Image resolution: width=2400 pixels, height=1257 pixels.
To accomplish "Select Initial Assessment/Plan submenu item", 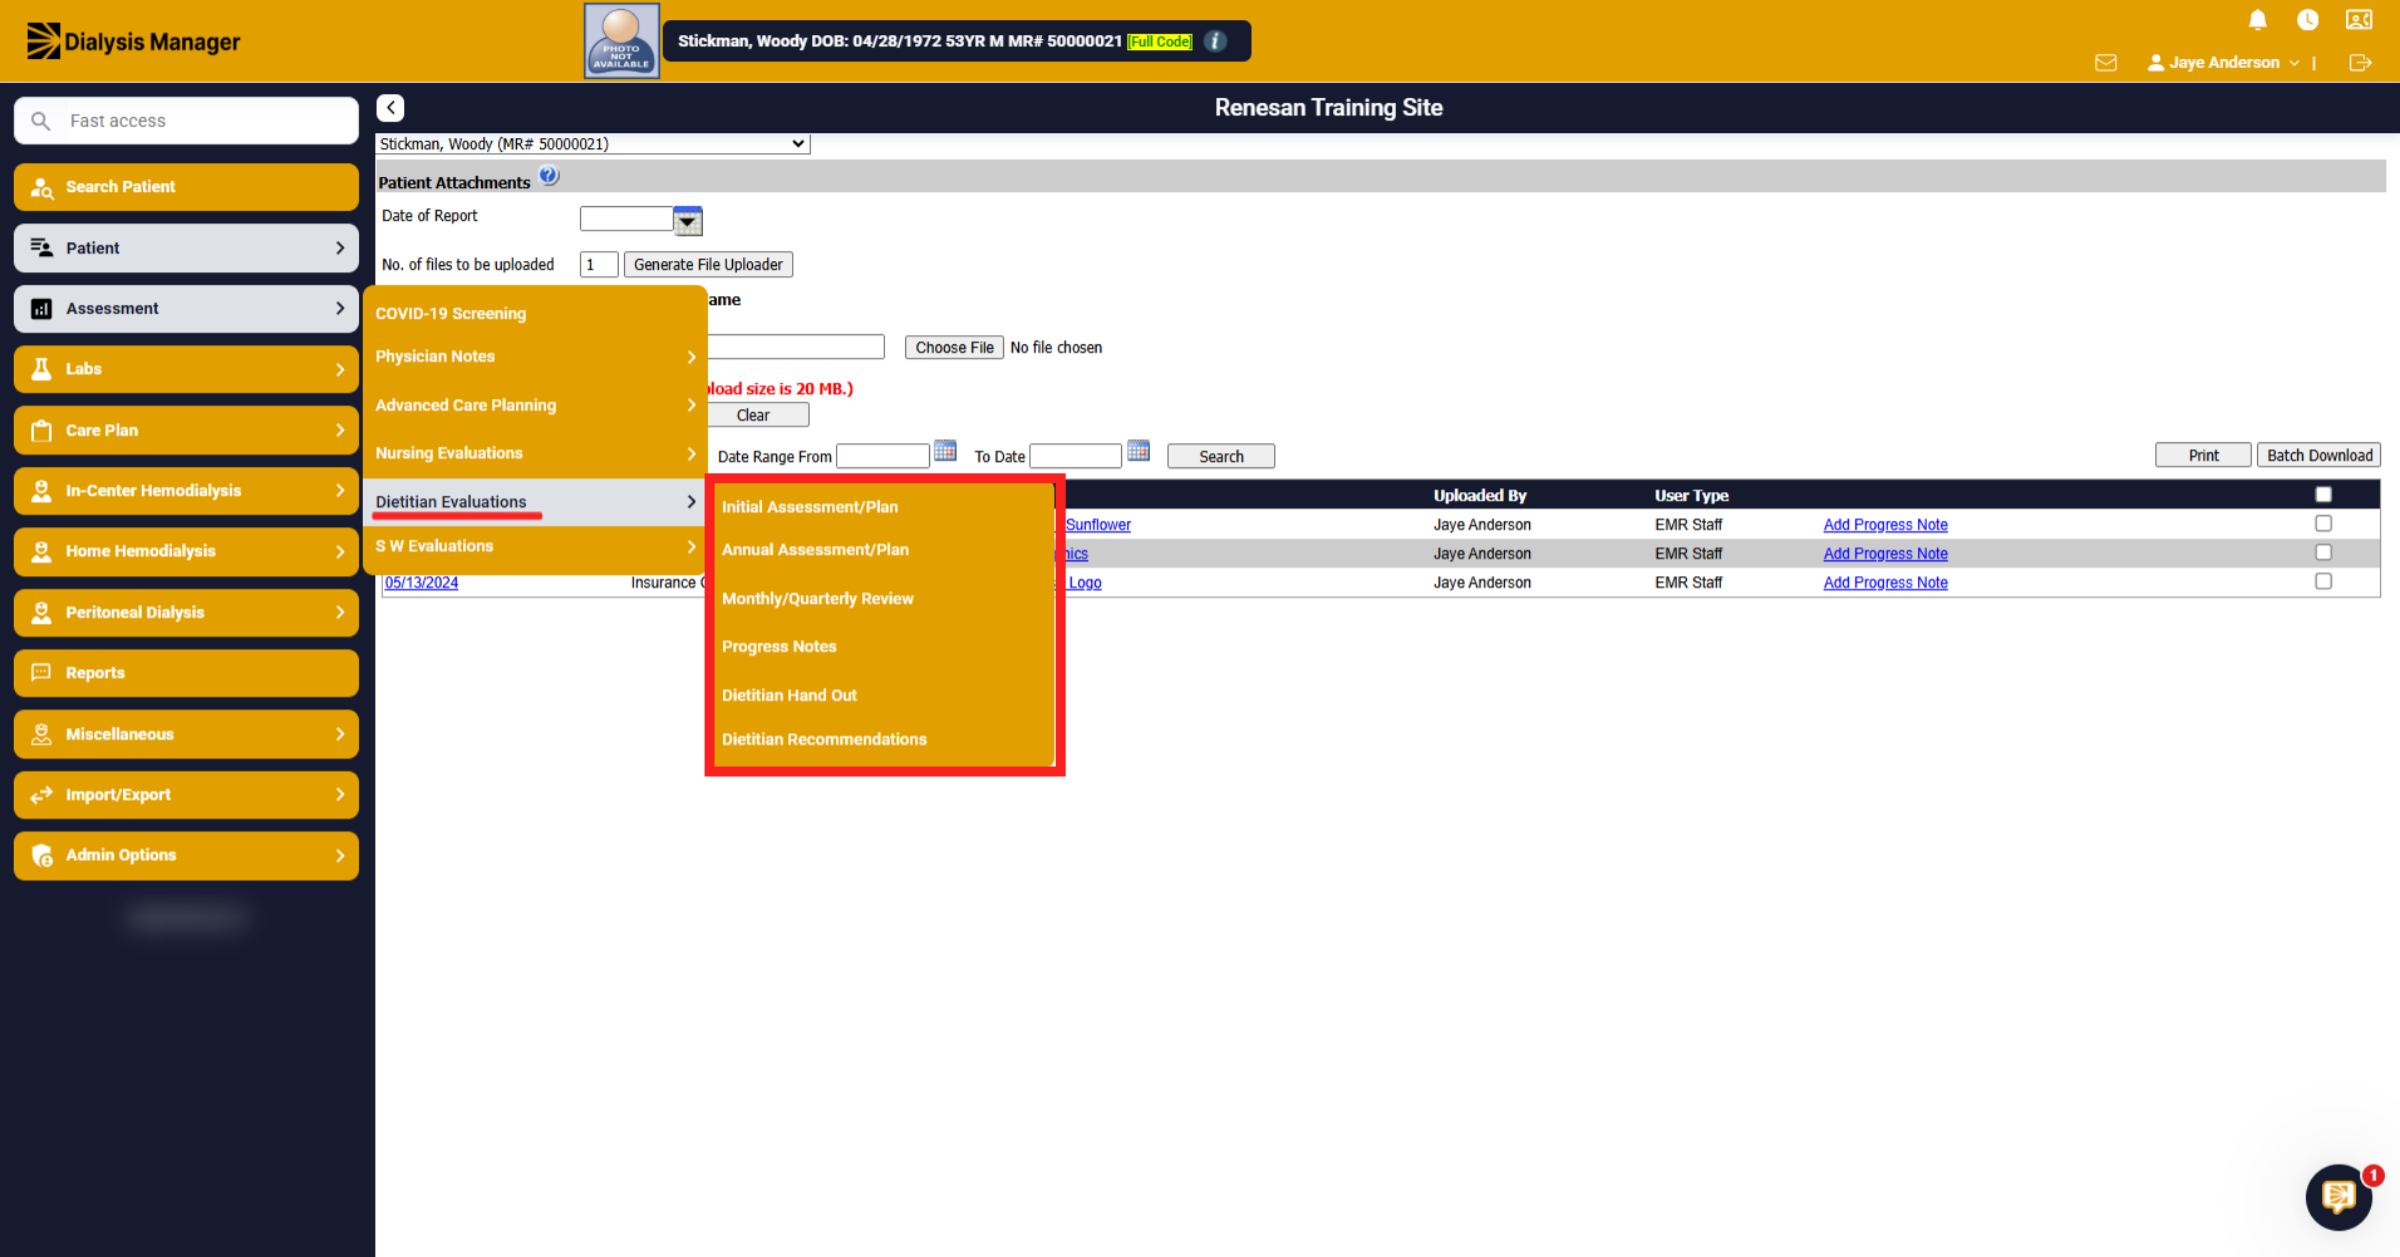I will click(809, 507).
